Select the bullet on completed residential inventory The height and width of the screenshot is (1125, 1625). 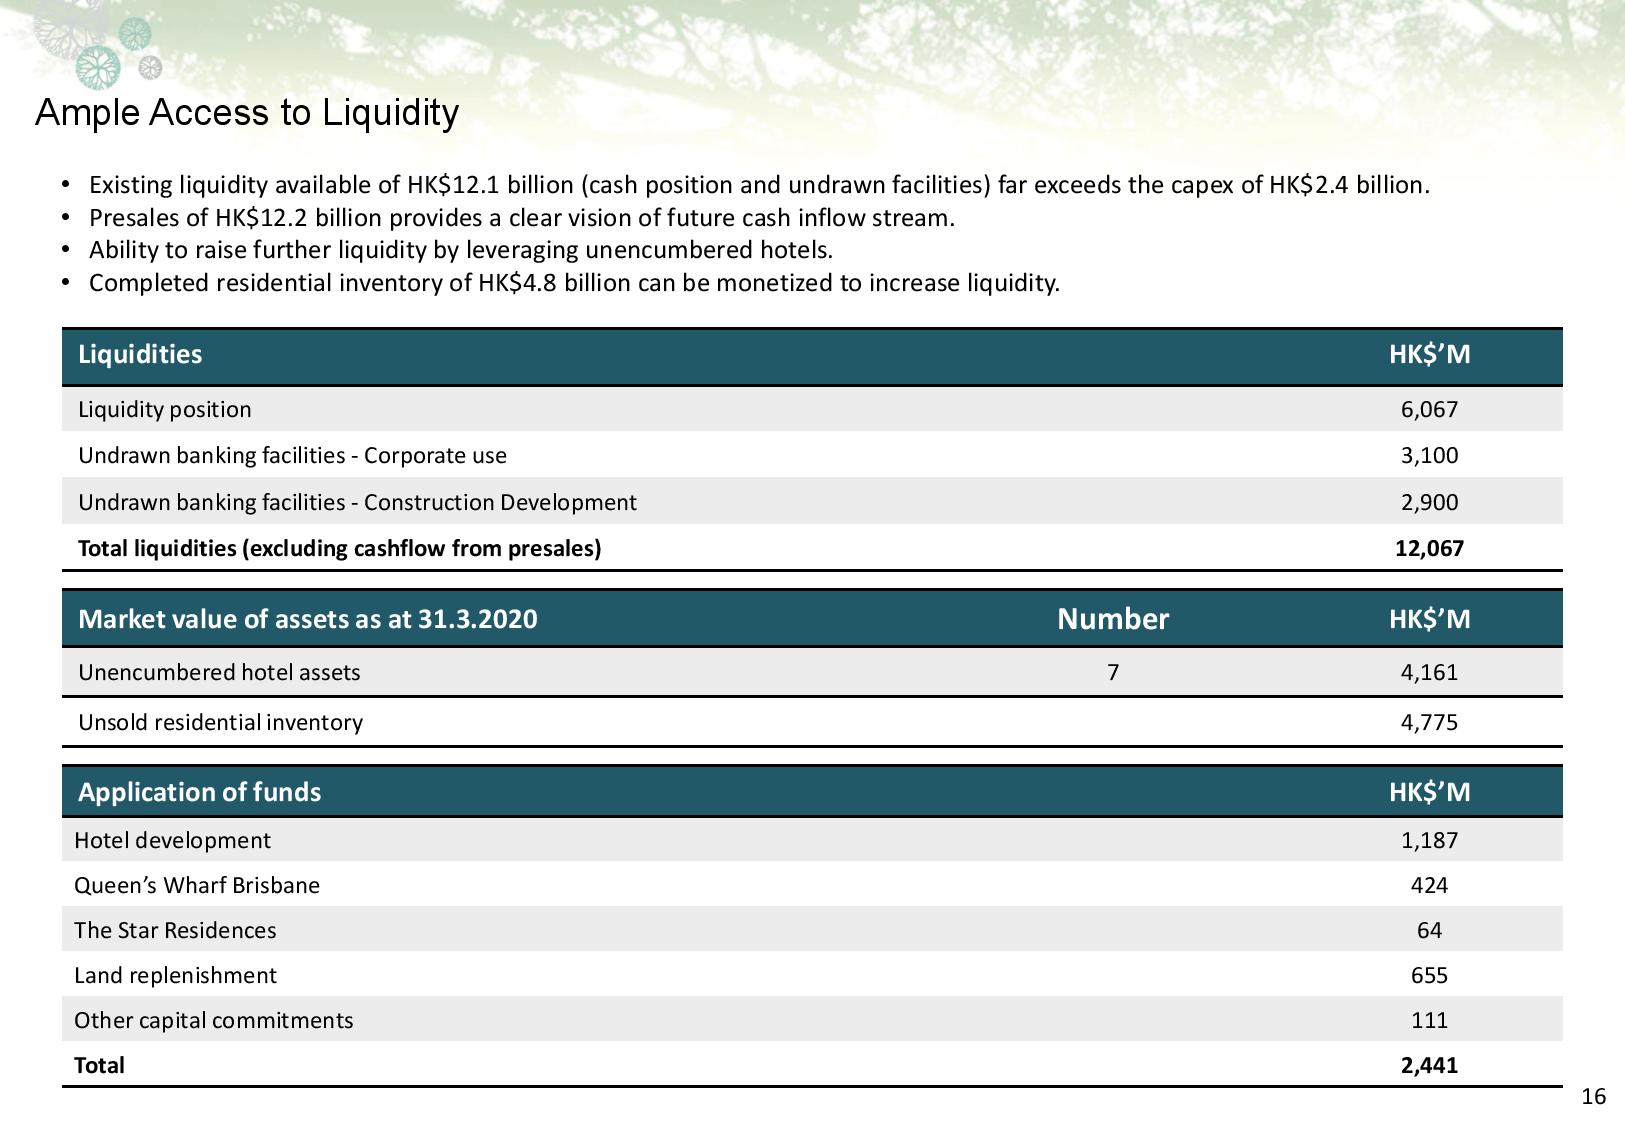click(x=574, y=283)
